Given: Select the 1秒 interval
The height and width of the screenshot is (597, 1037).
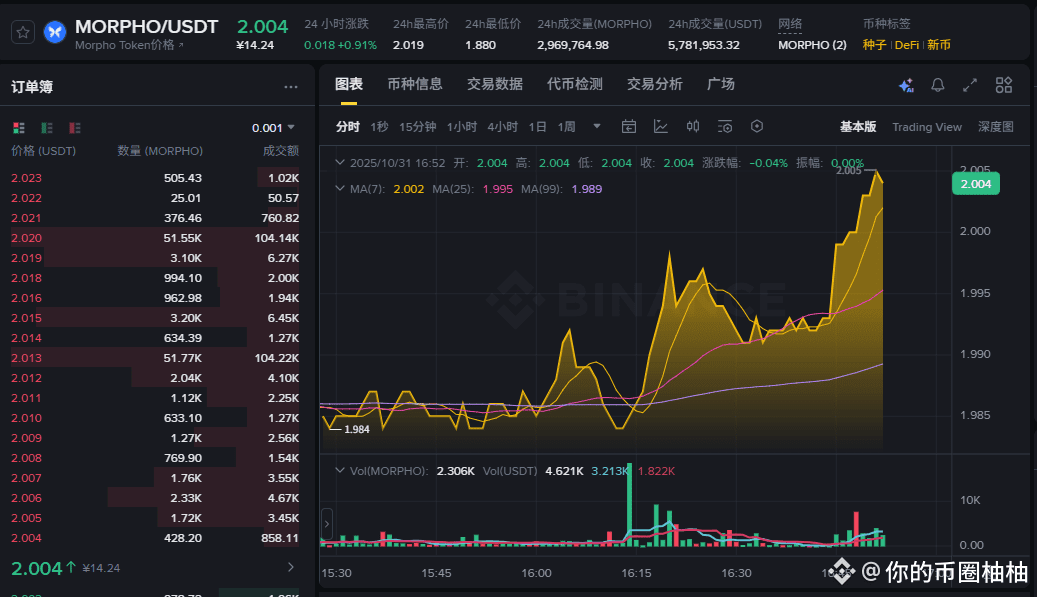Looking at the screenshot, I should tap(380, 126).
